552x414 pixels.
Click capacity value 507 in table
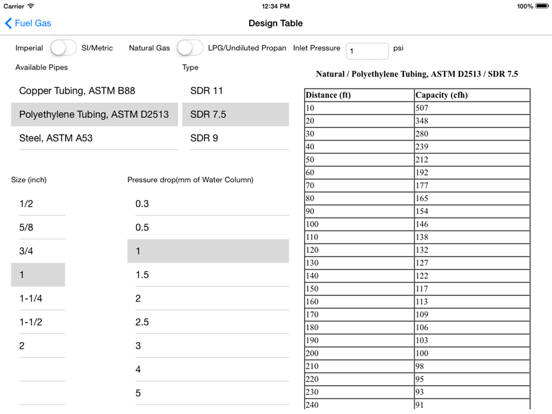pos(472,108)
